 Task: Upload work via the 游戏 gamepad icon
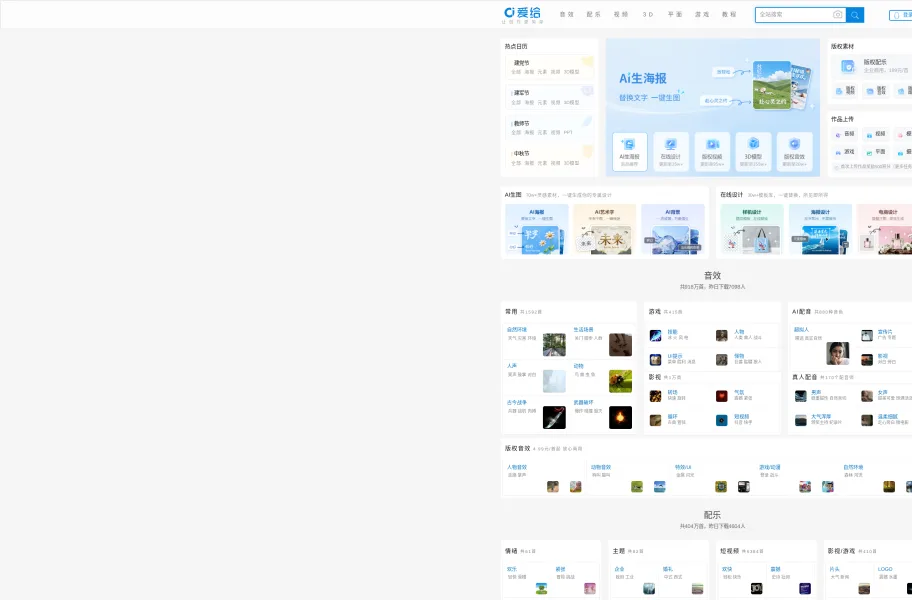click(x=838, y=152)
